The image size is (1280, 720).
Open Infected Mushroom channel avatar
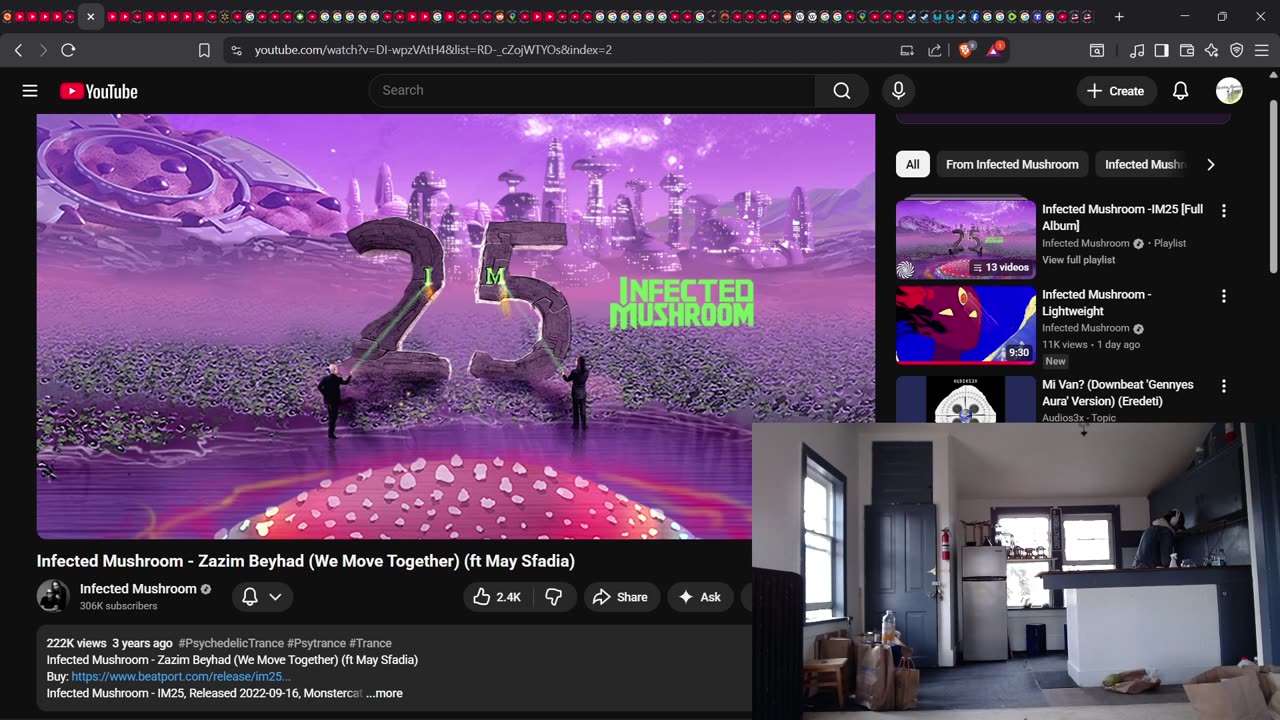(x=53, y=596)
